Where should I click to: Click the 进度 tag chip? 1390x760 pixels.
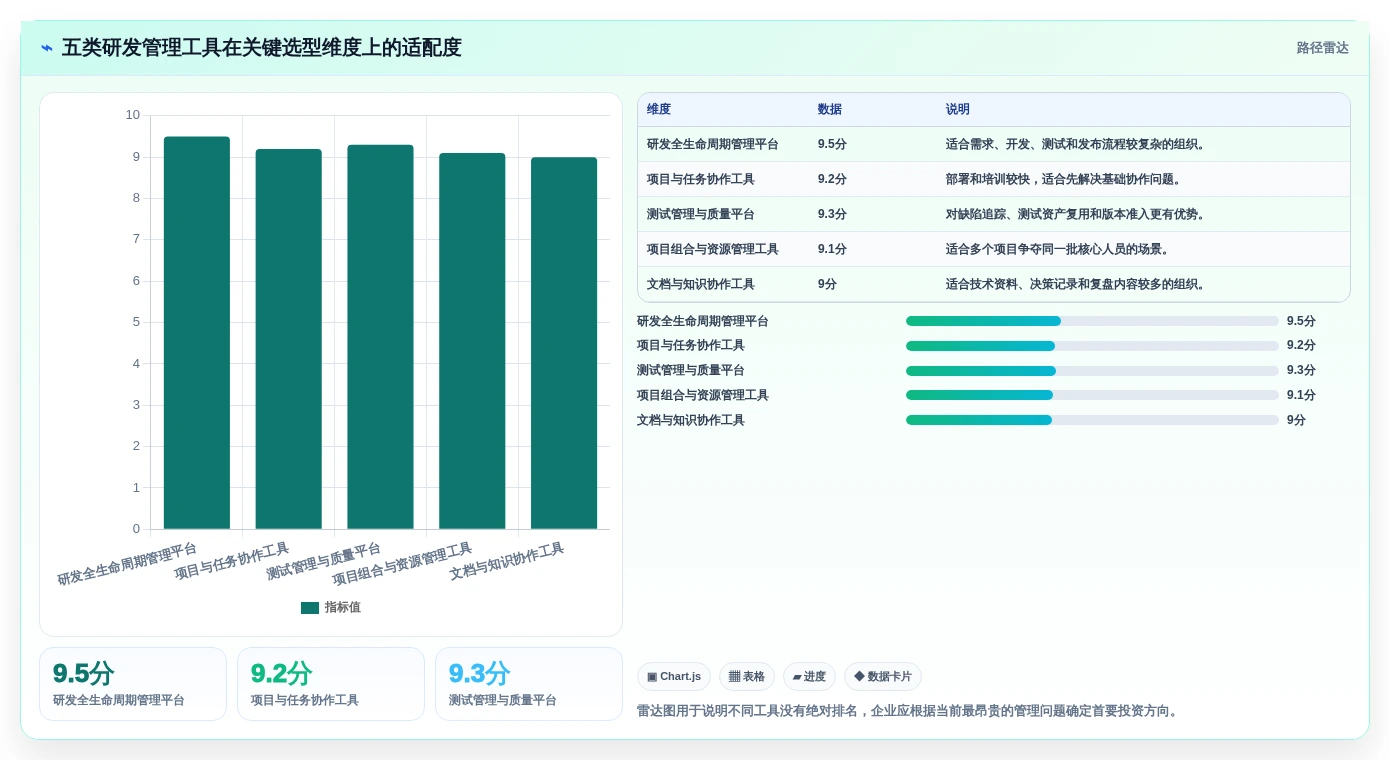pos(809,677)
